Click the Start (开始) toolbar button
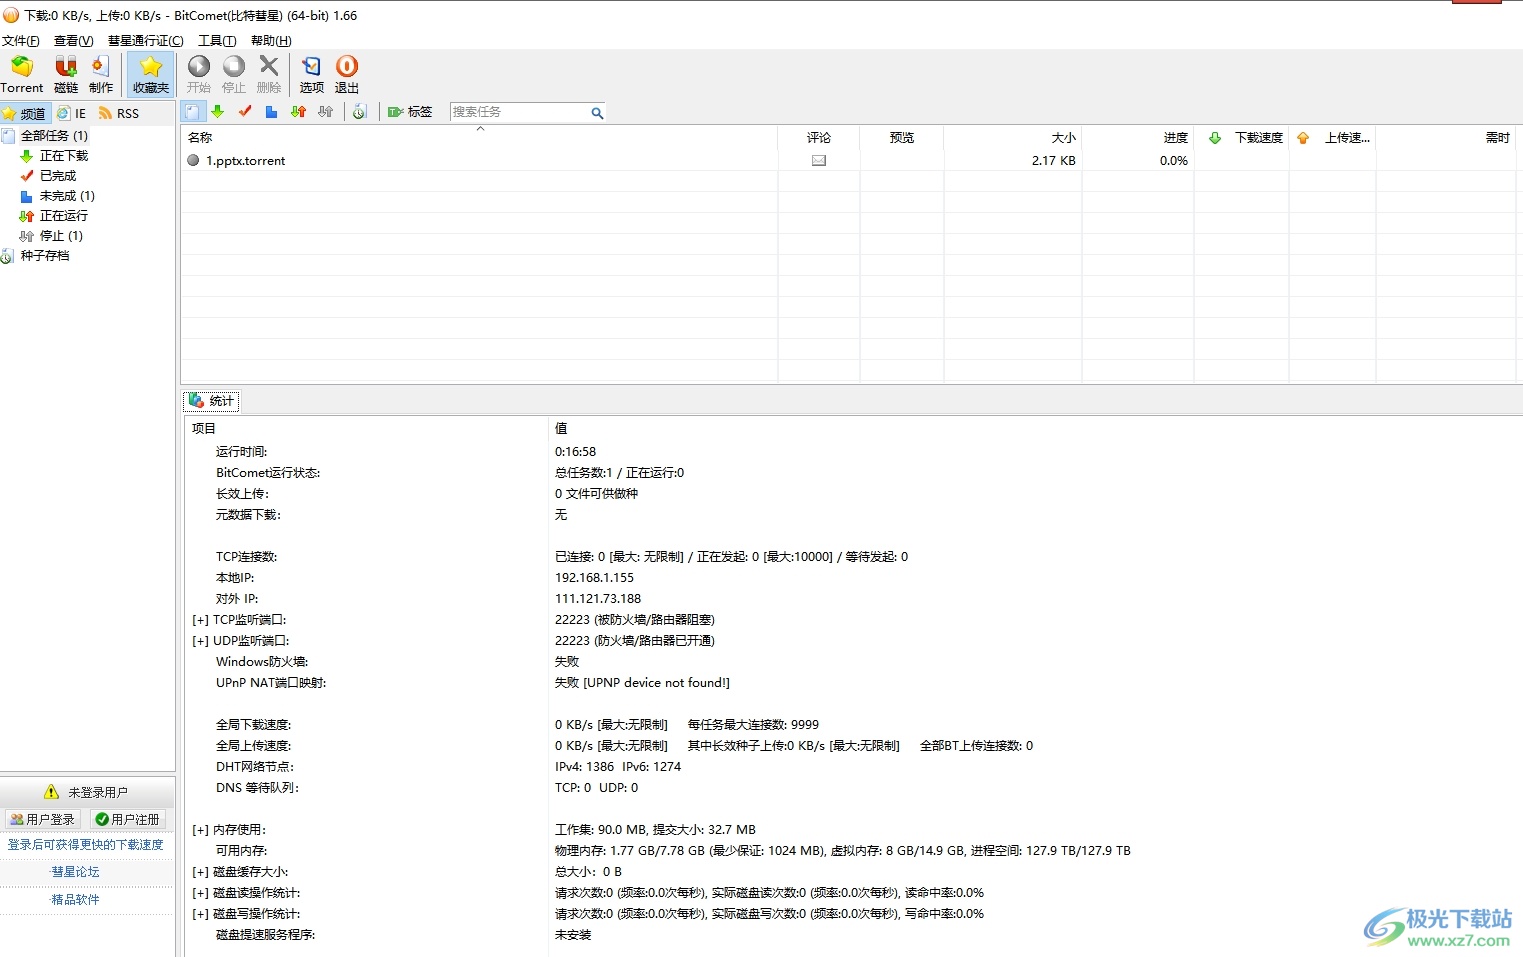 coord(199,75)
